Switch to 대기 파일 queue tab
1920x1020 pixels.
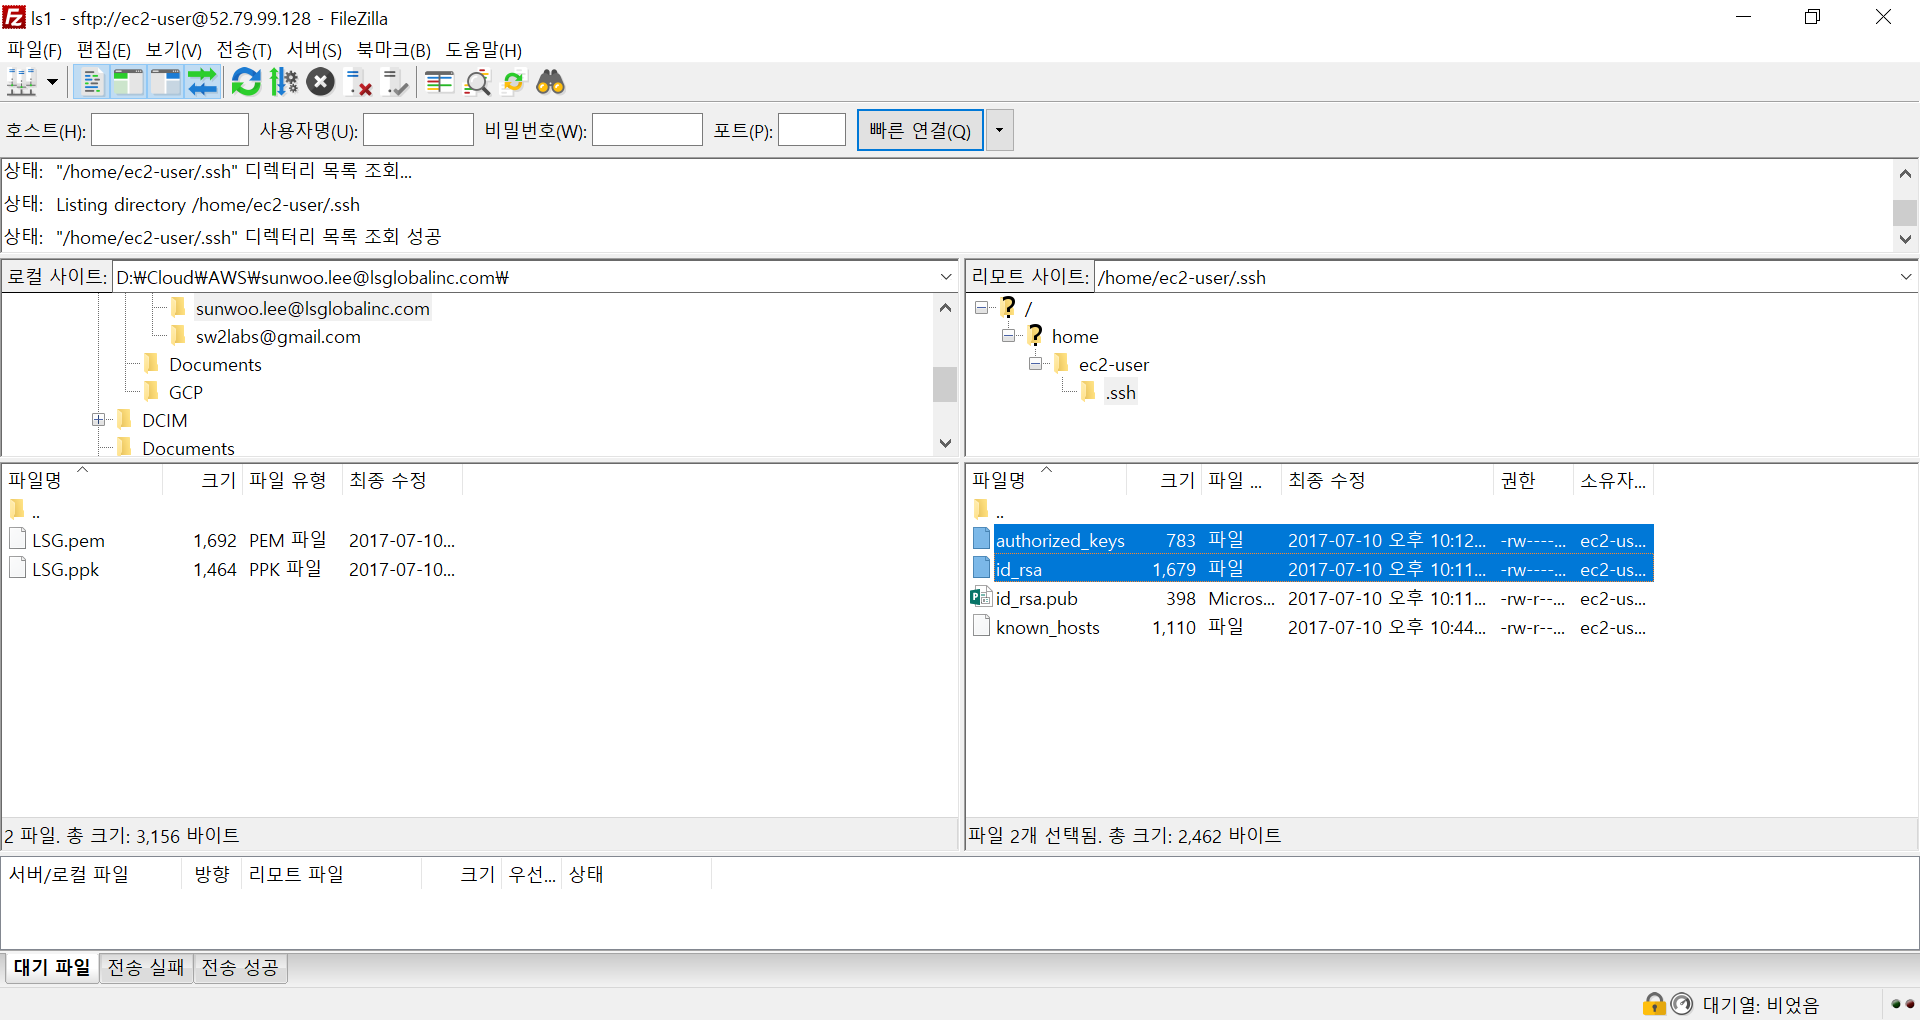[52, 968]
